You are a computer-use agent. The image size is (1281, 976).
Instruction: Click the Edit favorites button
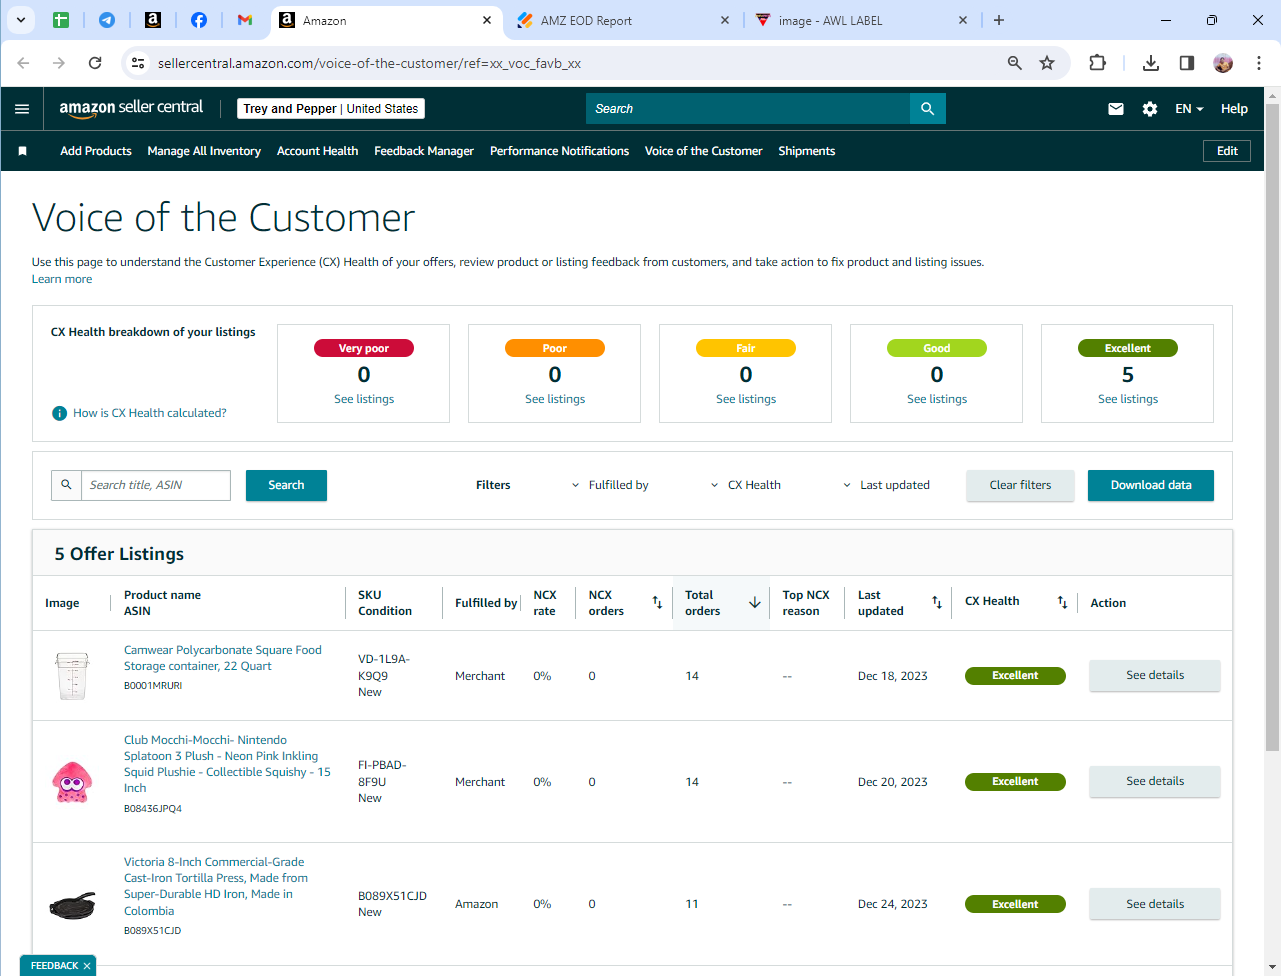pyautogui.click(x=1227, y=151)
